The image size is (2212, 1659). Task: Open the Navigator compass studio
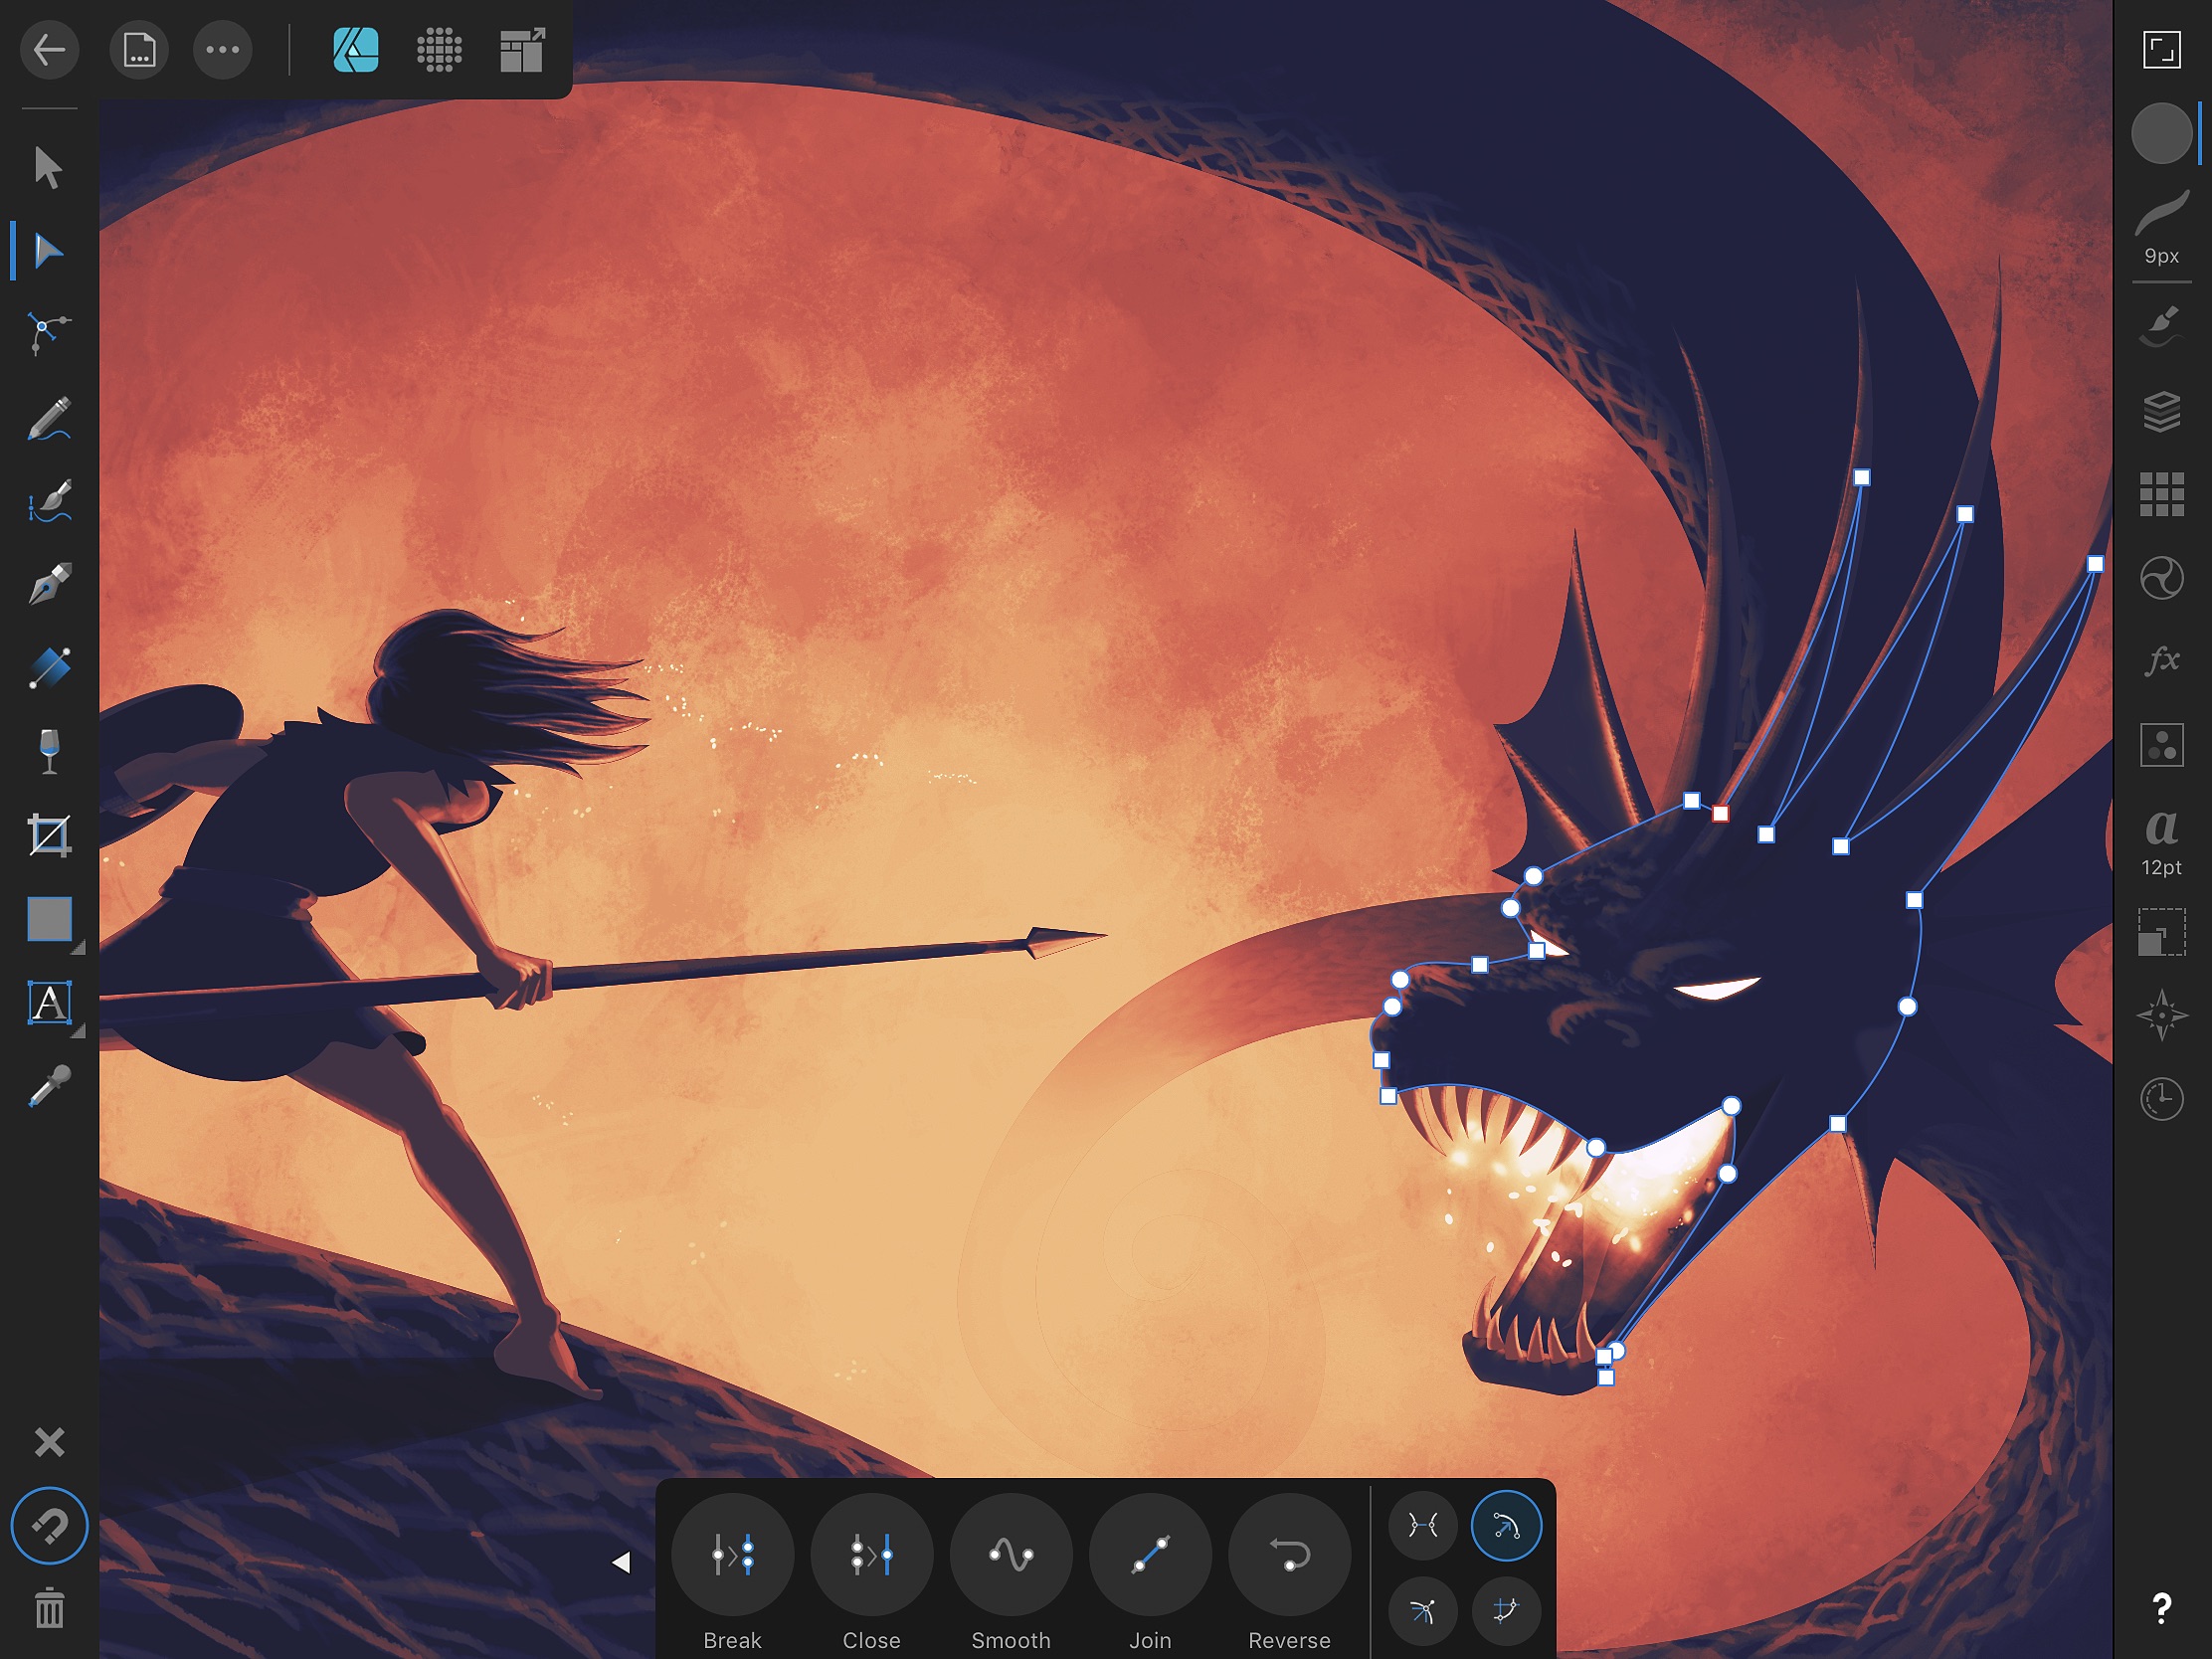point(2161,1016)
